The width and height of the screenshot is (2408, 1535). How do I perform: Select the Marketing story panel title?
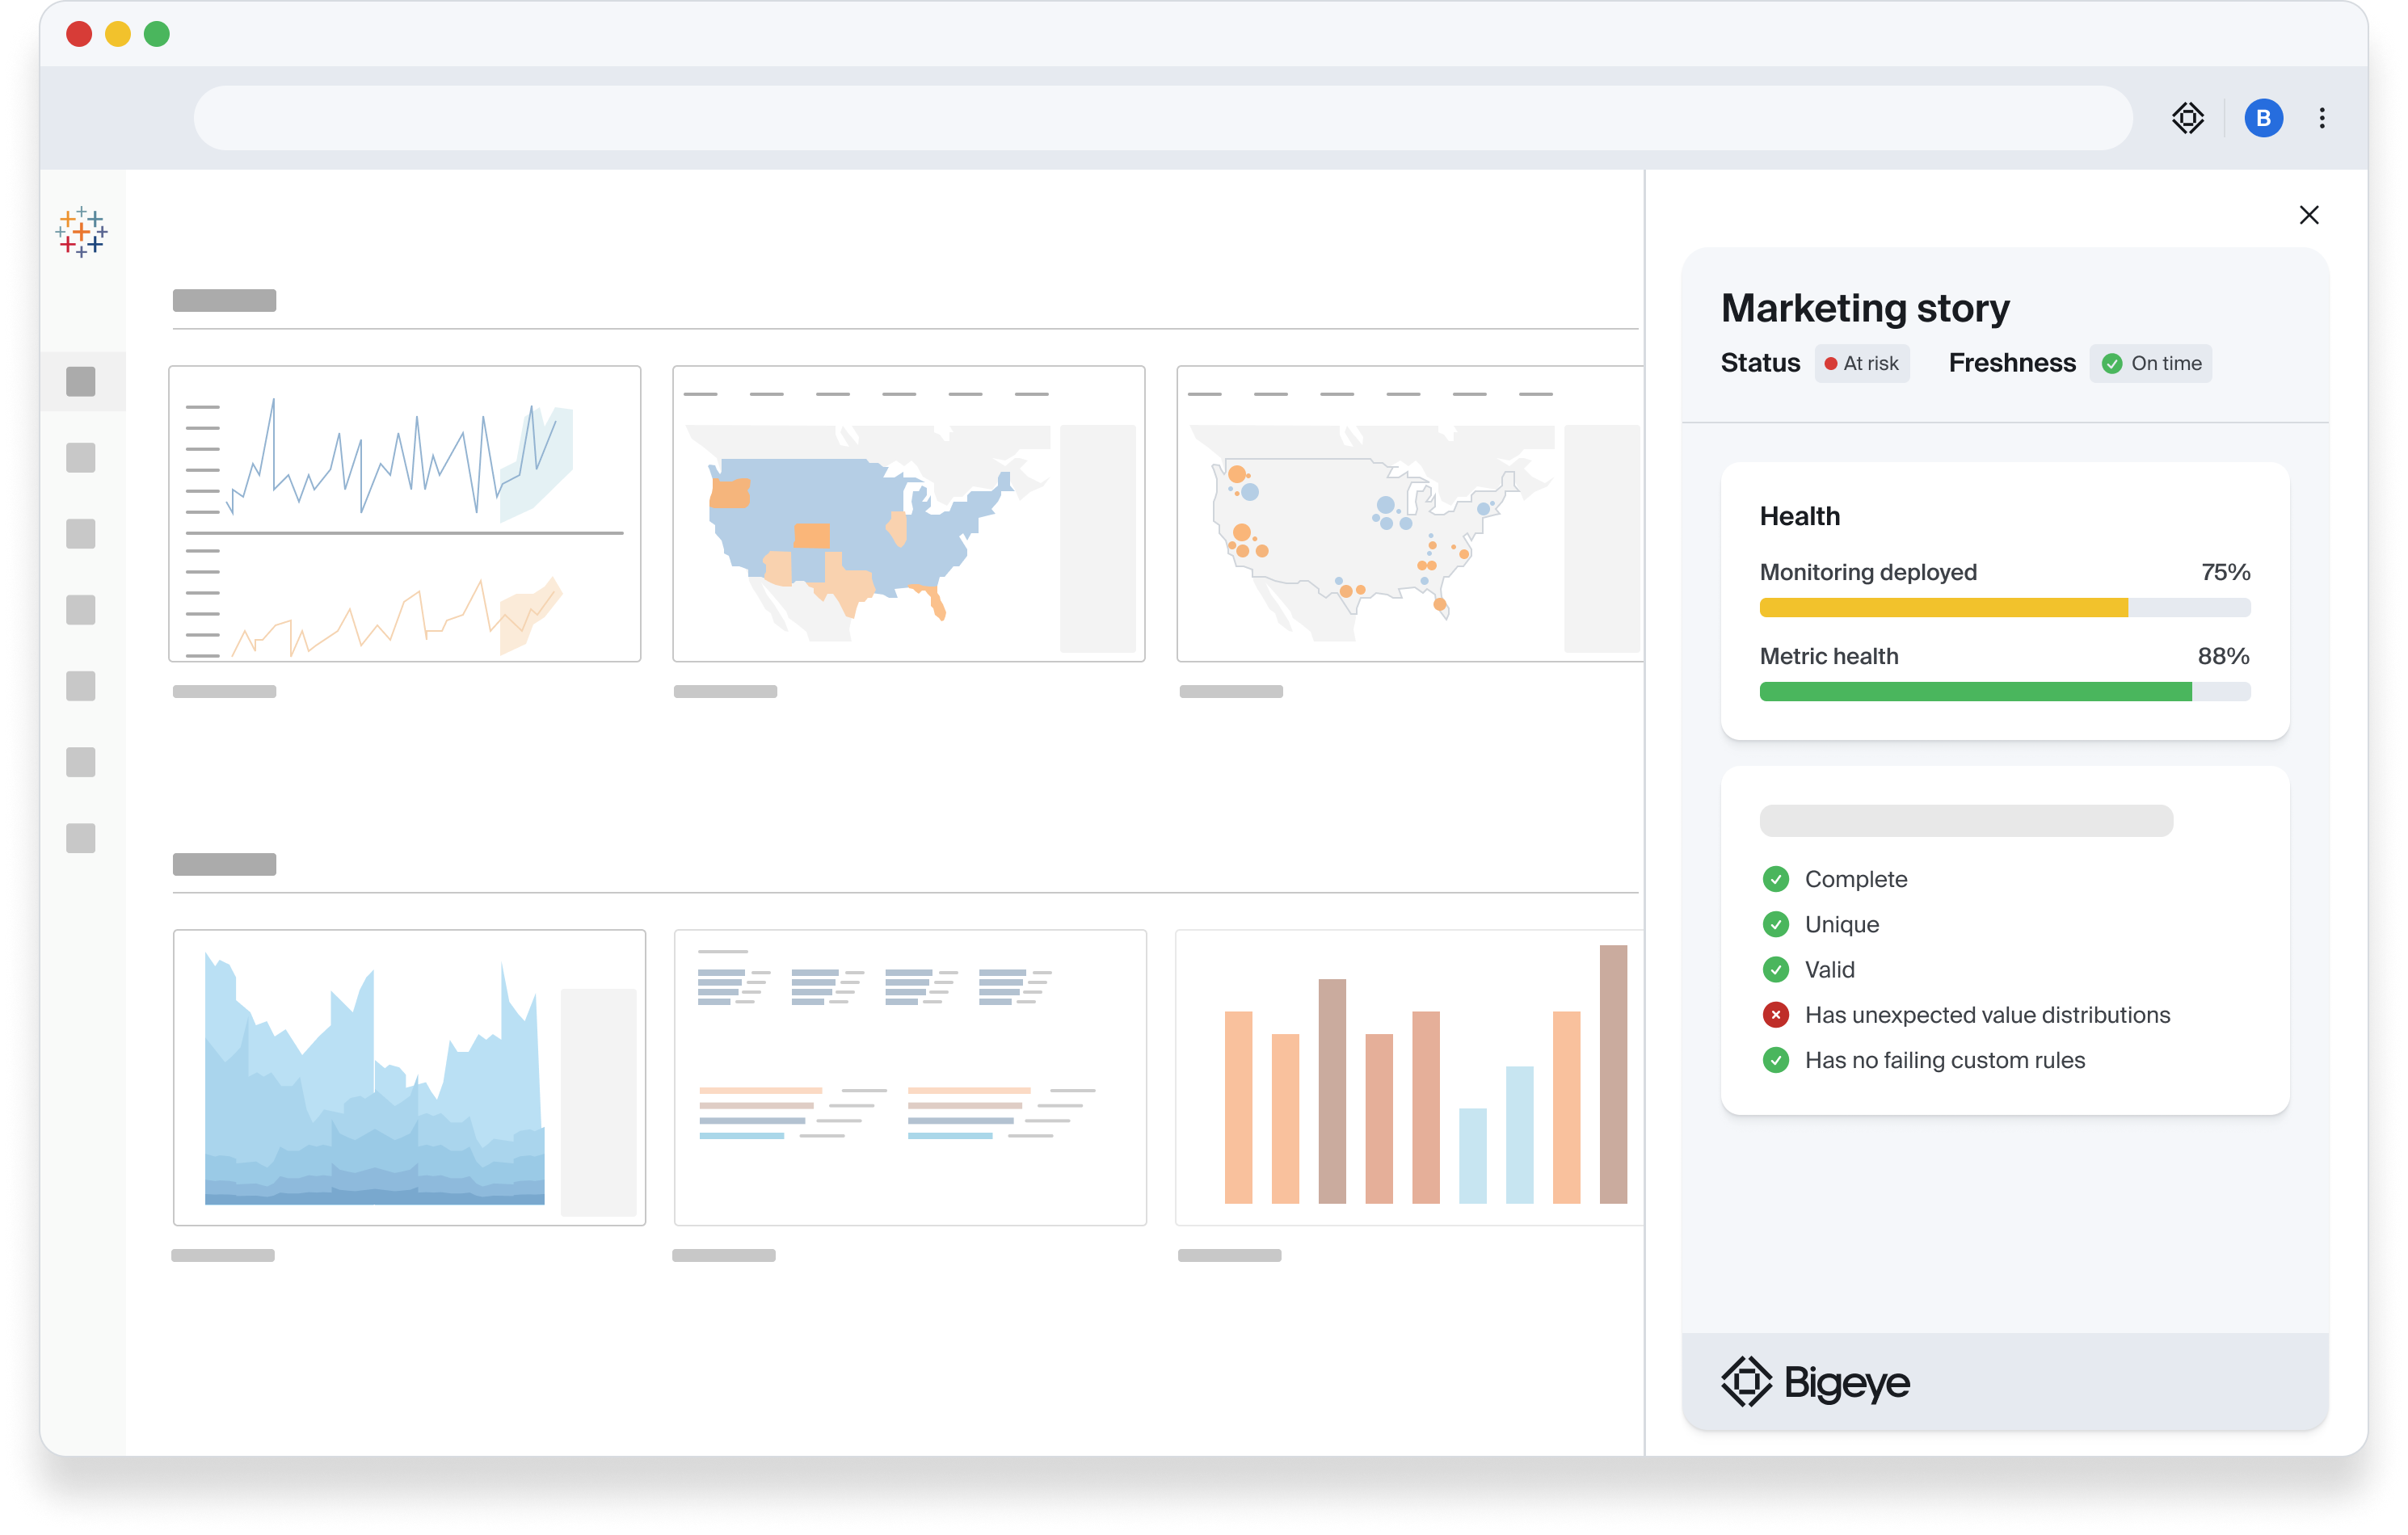pos(1864,307)
